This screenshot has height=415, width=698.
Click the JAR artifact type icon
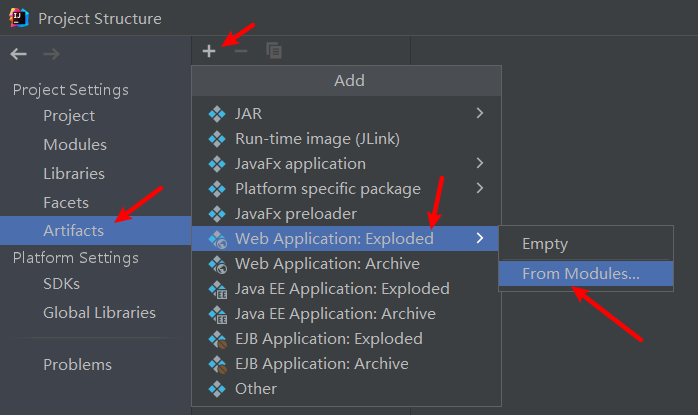click(217, 113)
